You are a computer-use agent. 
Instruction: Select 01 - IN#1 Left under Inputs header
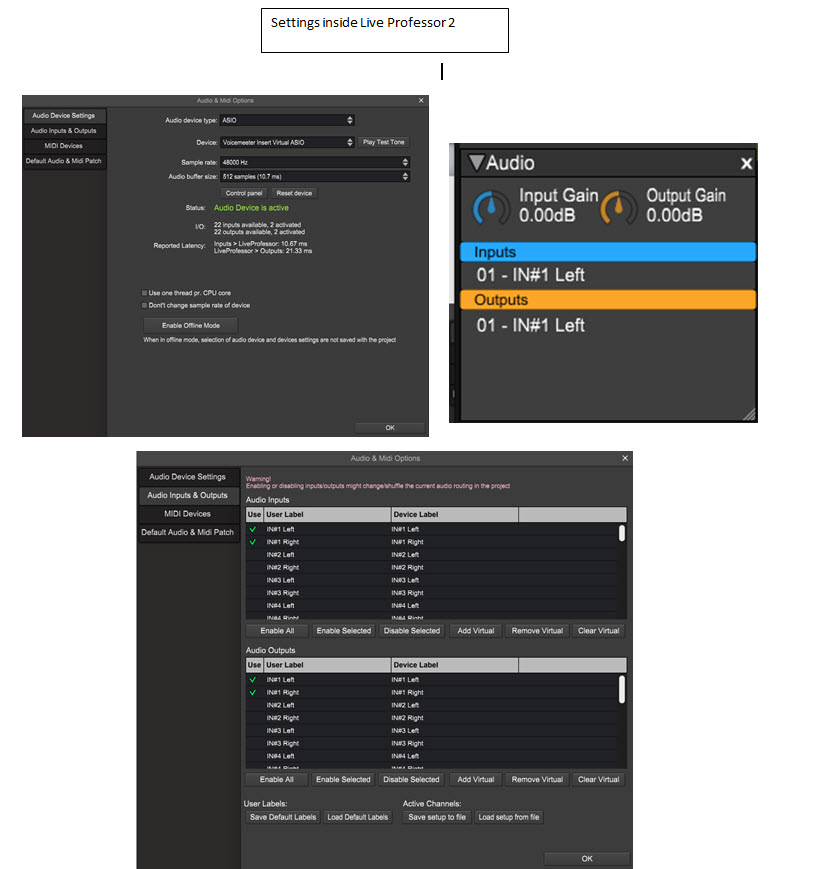[x=530, y=275]
